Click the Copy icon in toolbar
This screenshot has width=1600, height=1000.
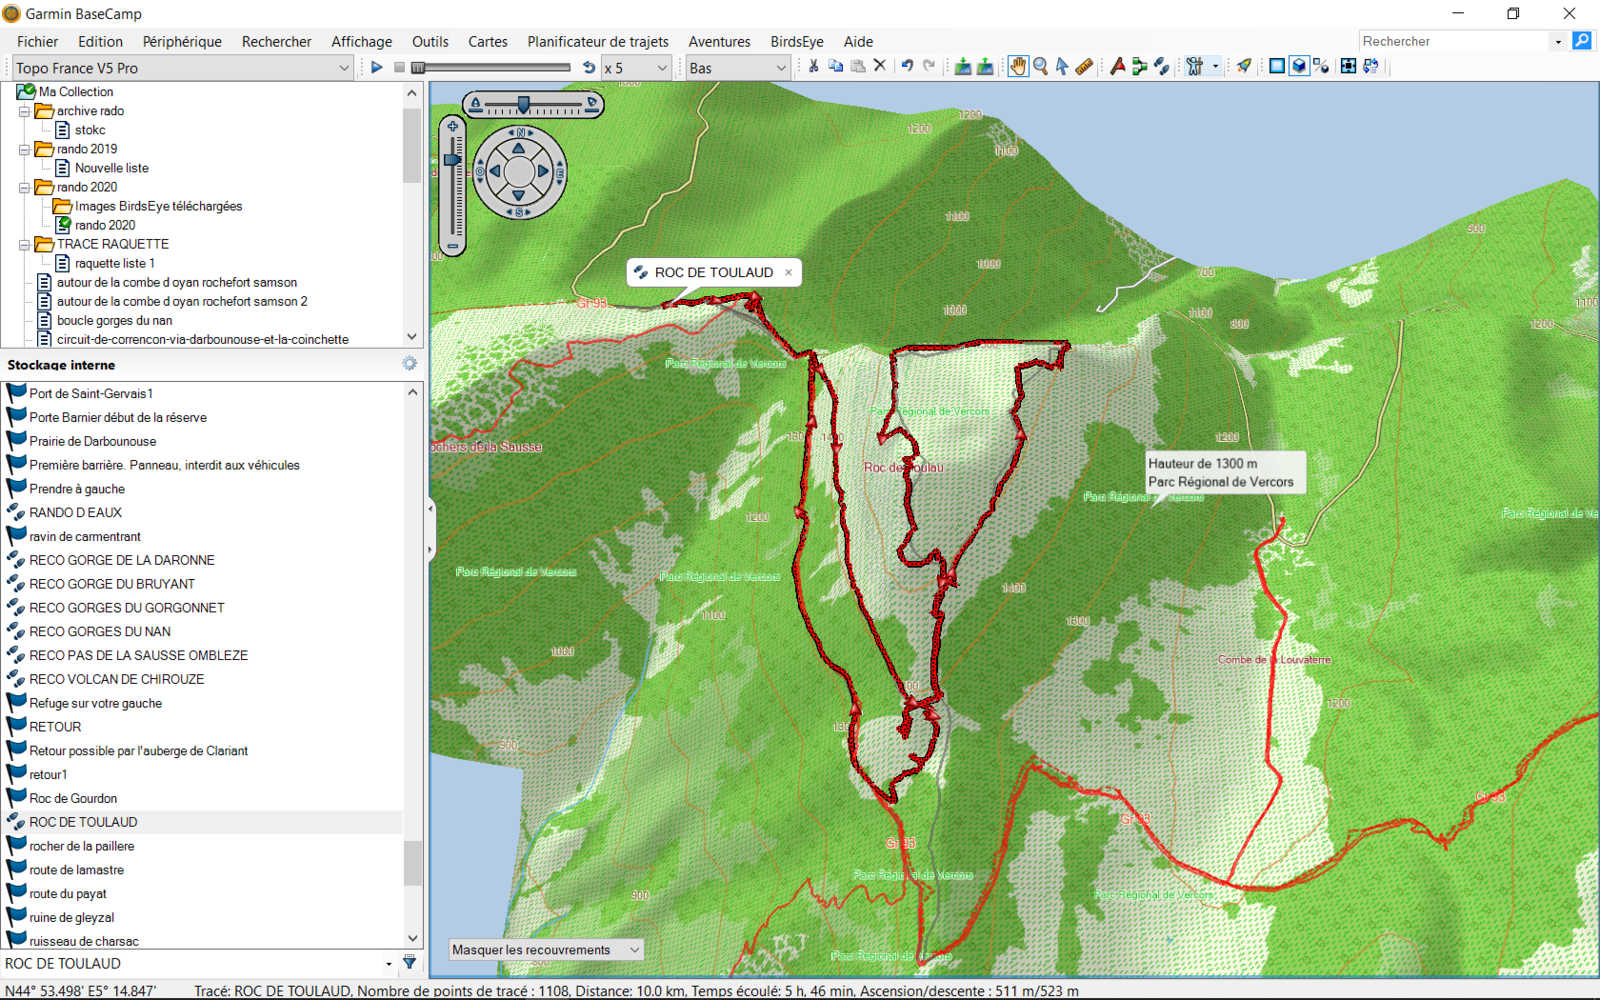pyautogui.click(x=836, y=67)
